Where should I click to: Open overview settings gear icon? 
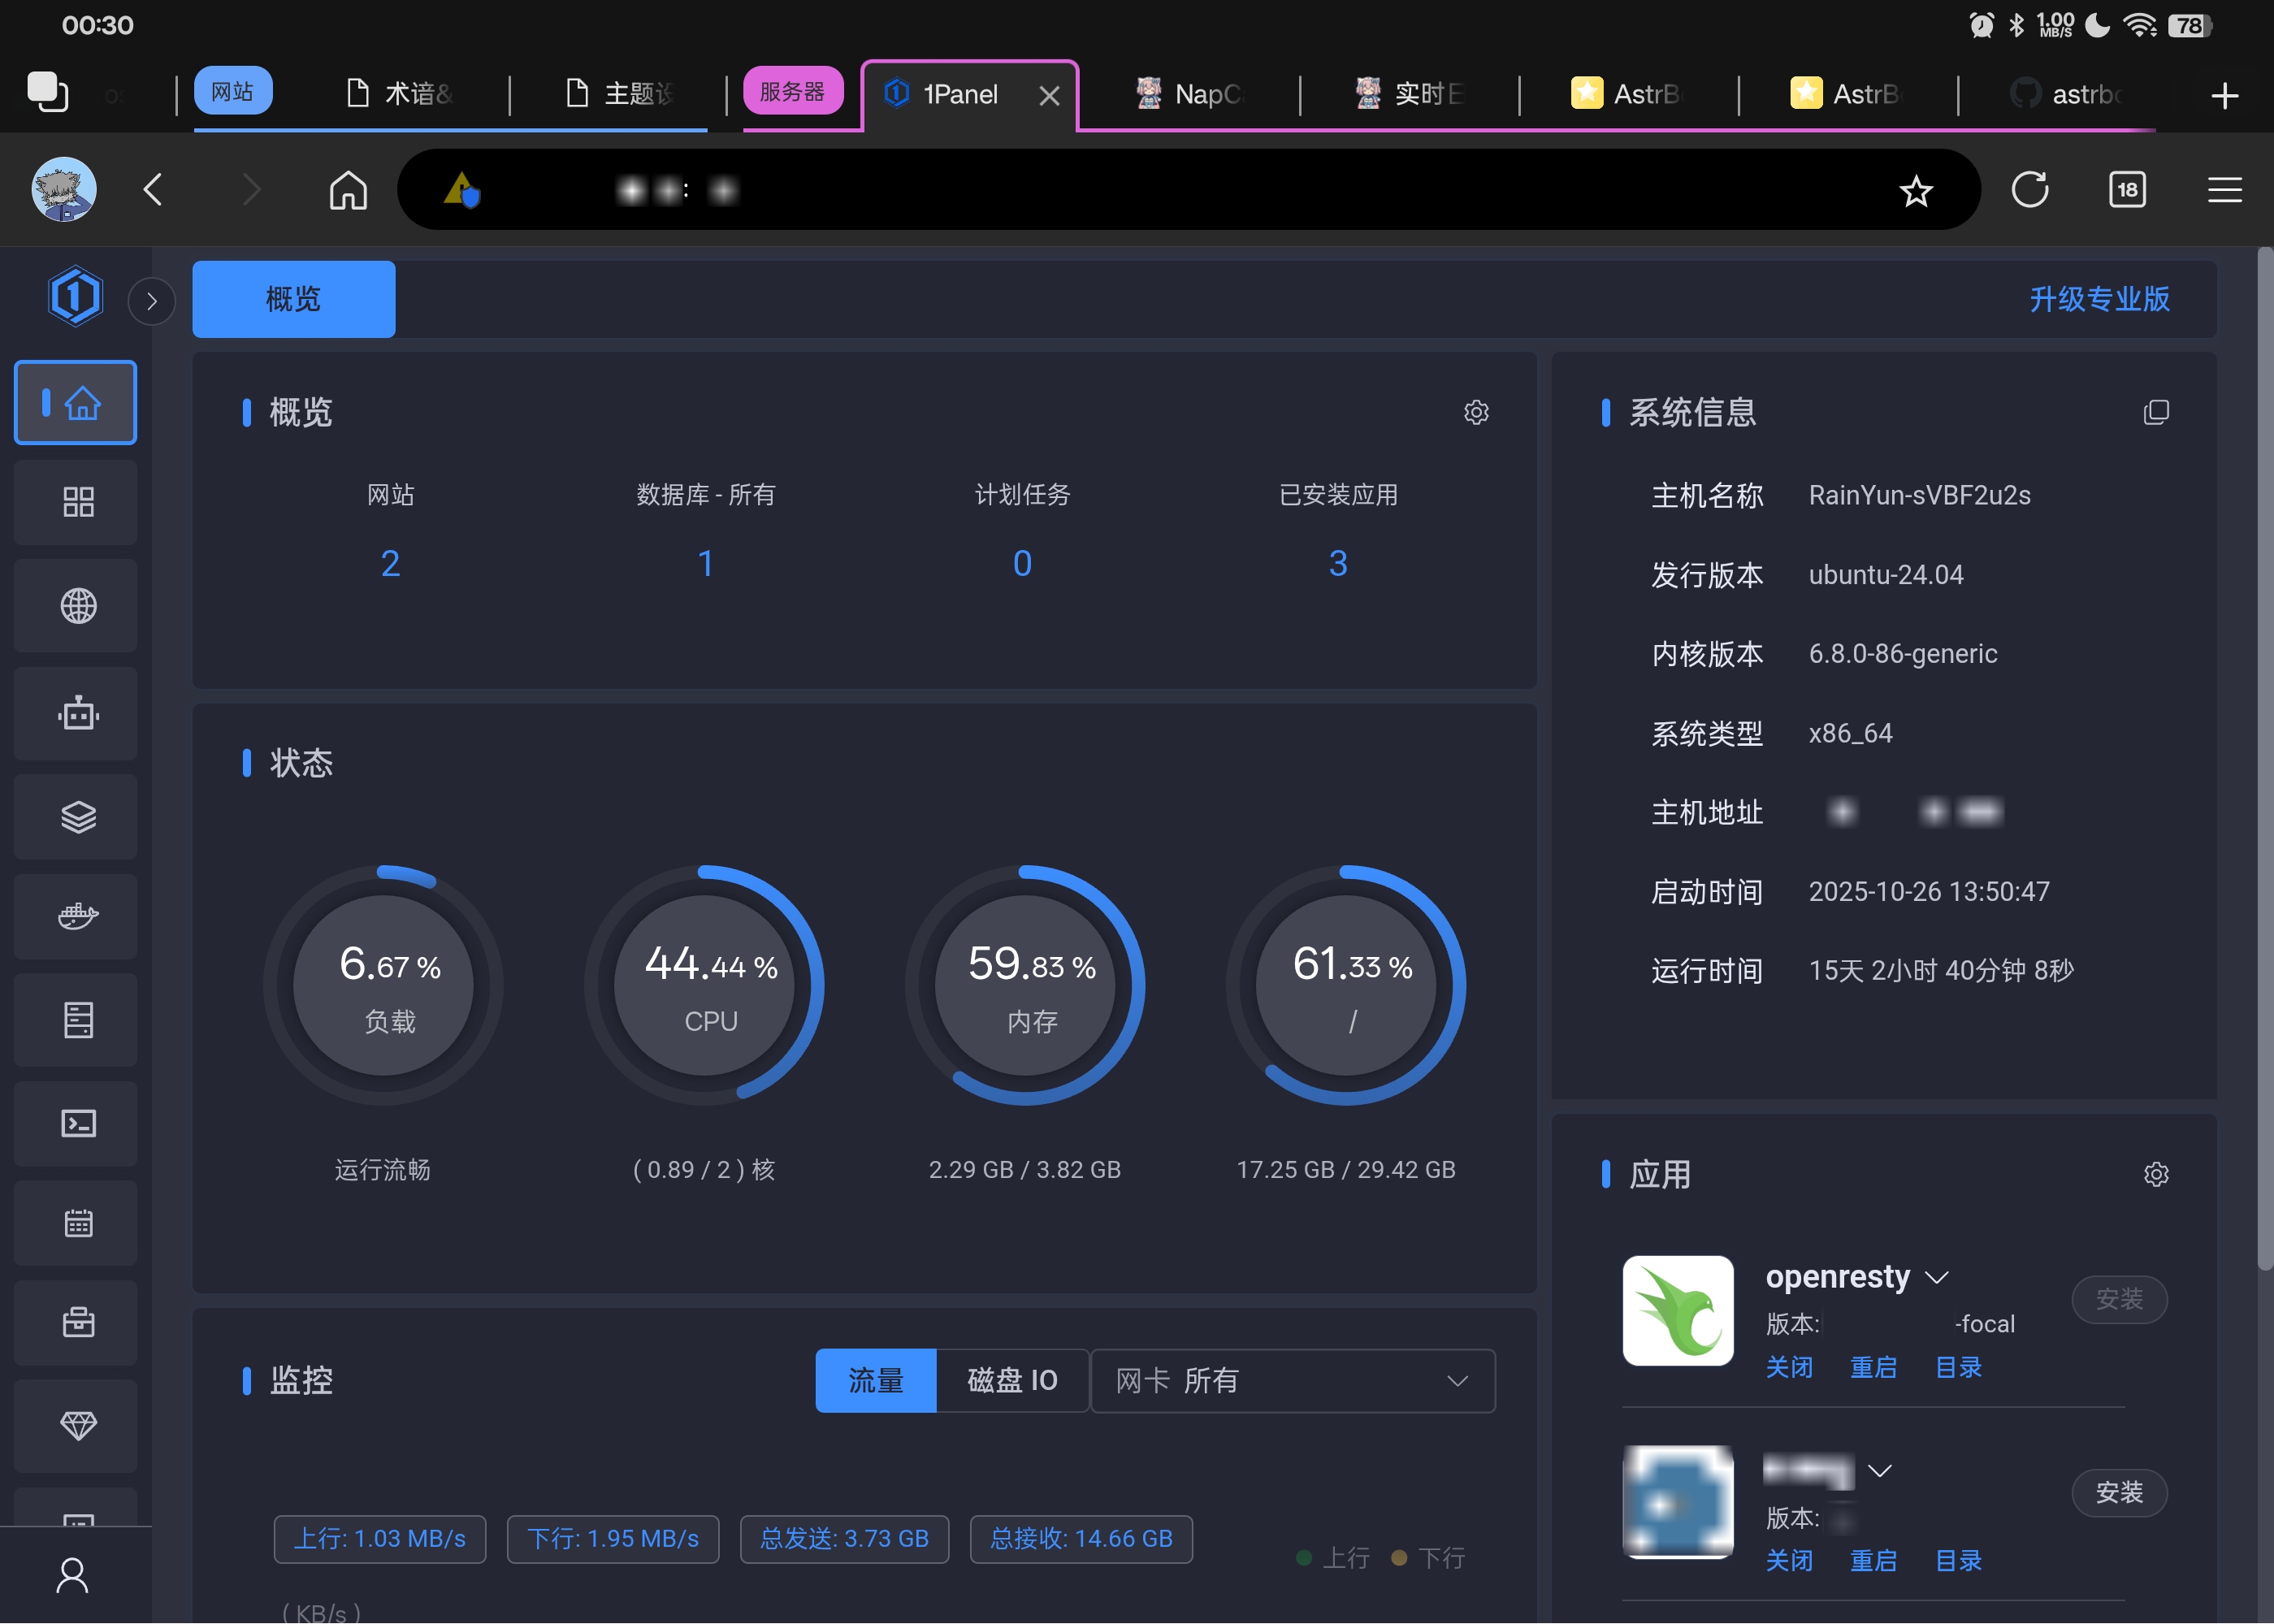click(x=1476, y=412)
